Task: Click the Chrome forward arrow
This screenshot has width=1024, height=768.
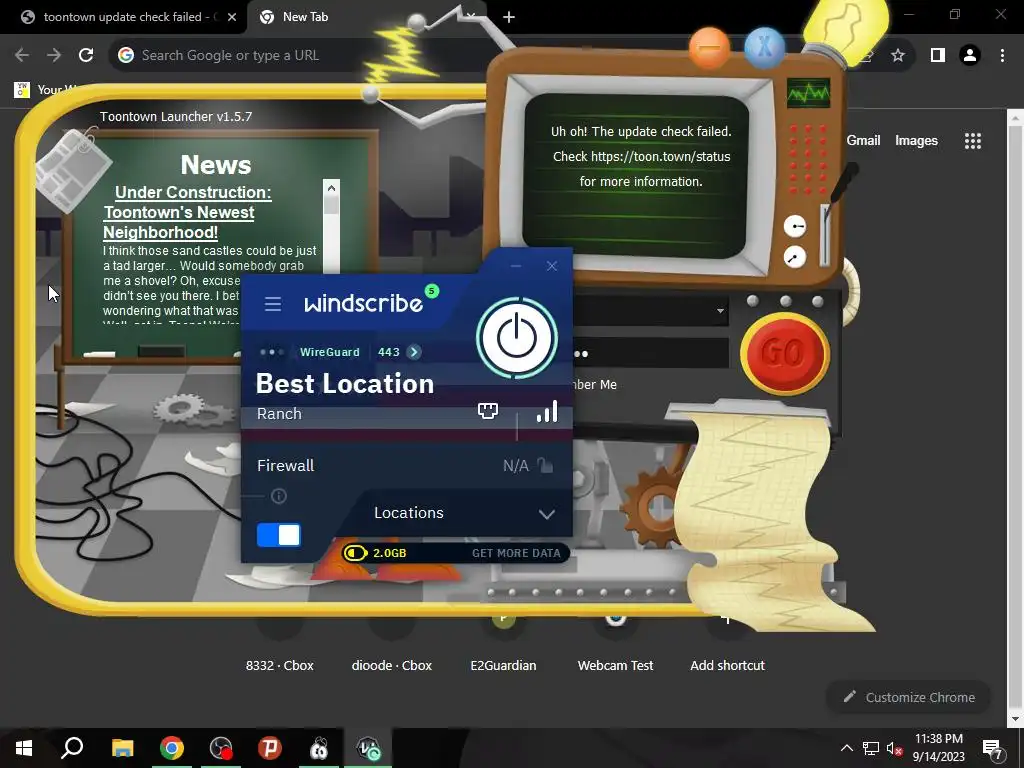Action: [x=54, y=56]
